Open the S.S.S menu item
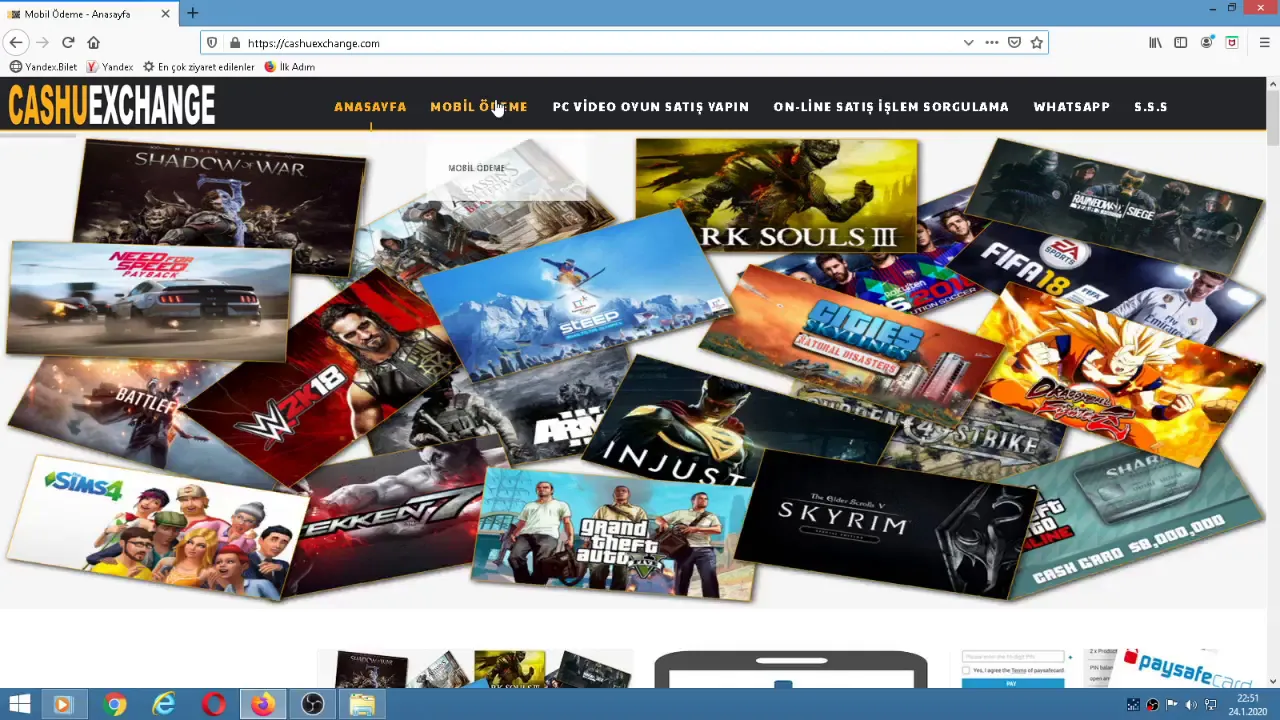 coord(1151,106)
